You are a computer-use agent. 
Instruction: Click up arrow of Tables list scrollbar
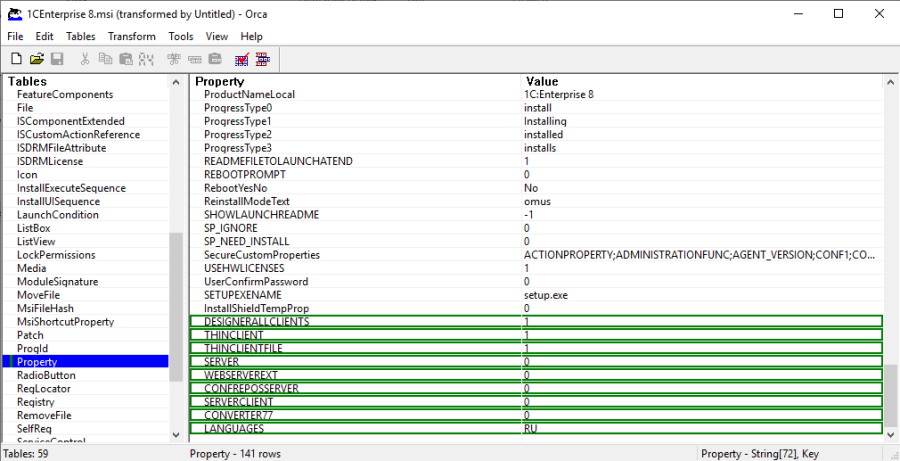[x=176, y=82]
